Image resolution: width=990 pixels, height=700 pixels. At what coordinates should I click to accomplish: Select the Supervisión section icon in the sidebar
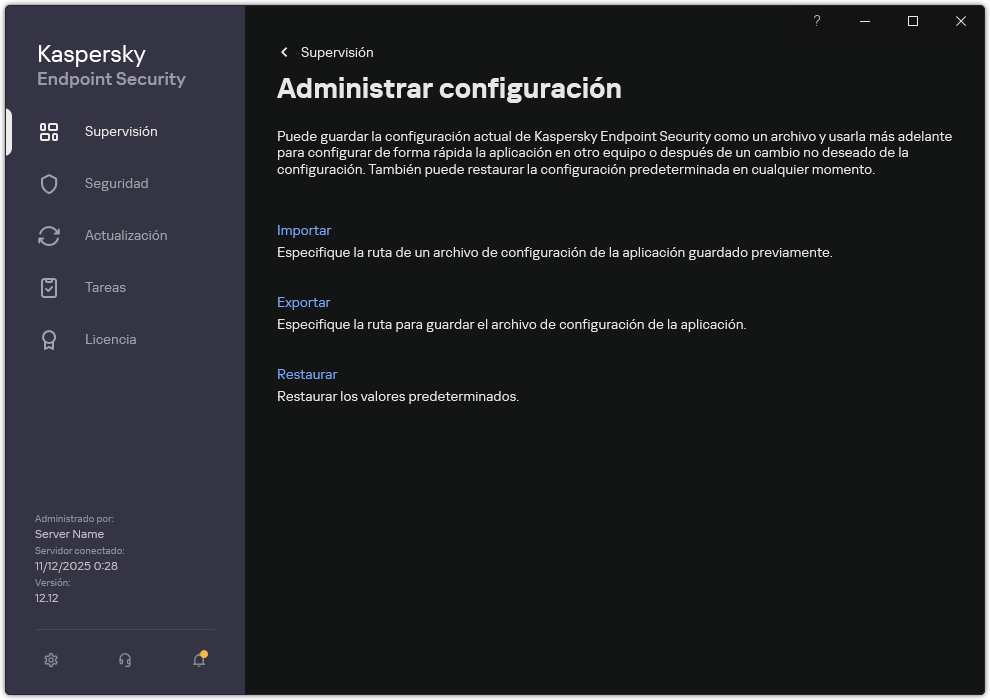click(x=49, y=131)
